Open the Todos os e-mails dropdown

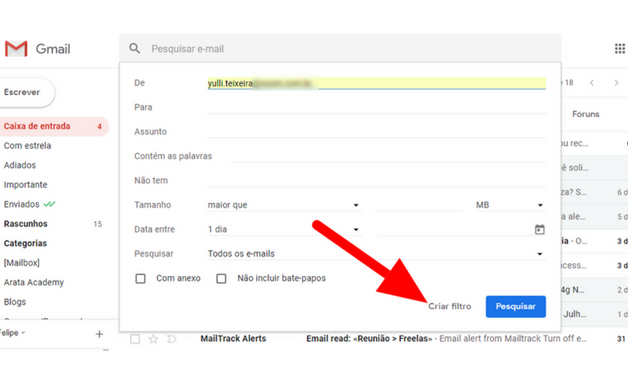tap(376, 254)
